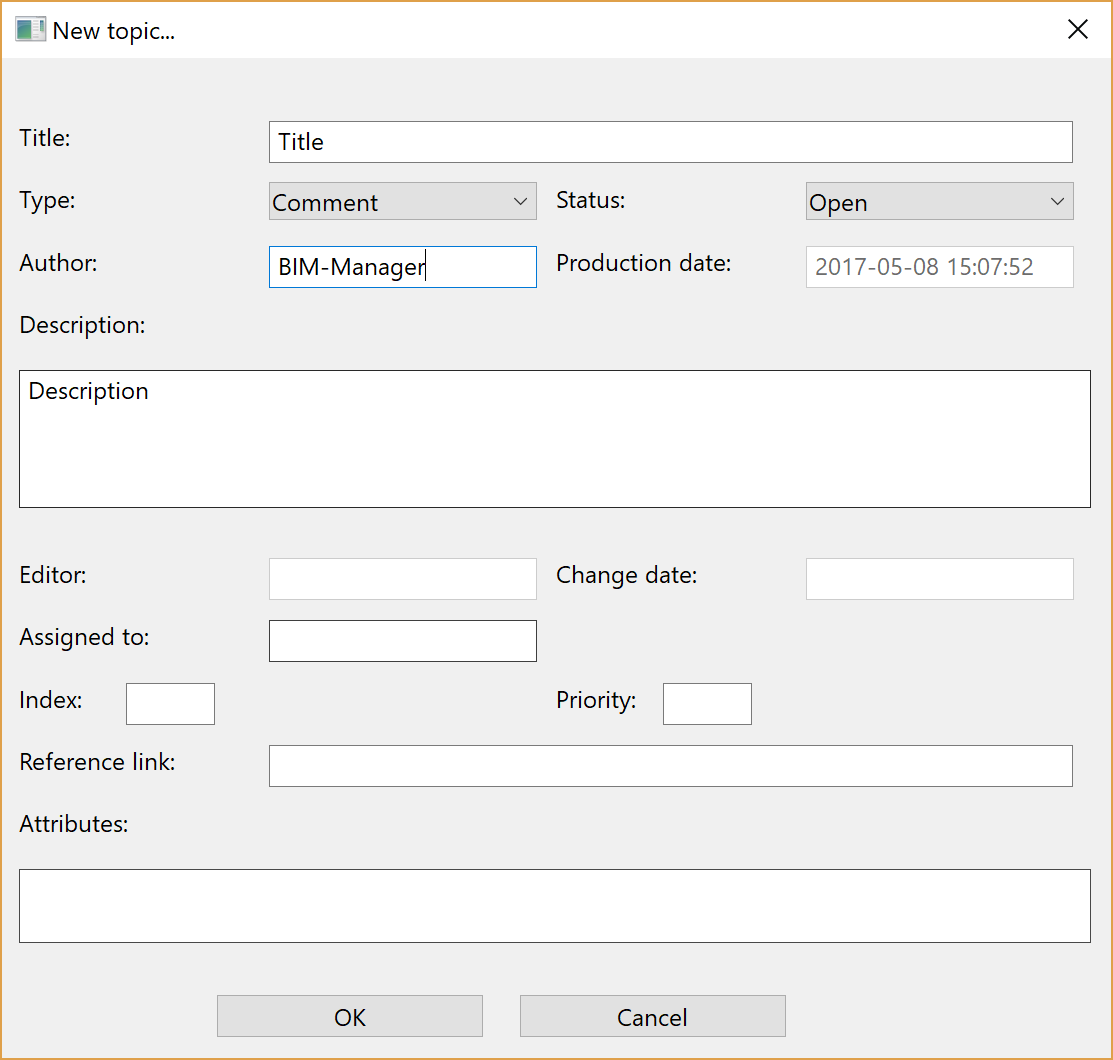Confirm the topic with OK
Screen dimensions: 1113x1060
pyautogui.click(x=349, y=1016)
